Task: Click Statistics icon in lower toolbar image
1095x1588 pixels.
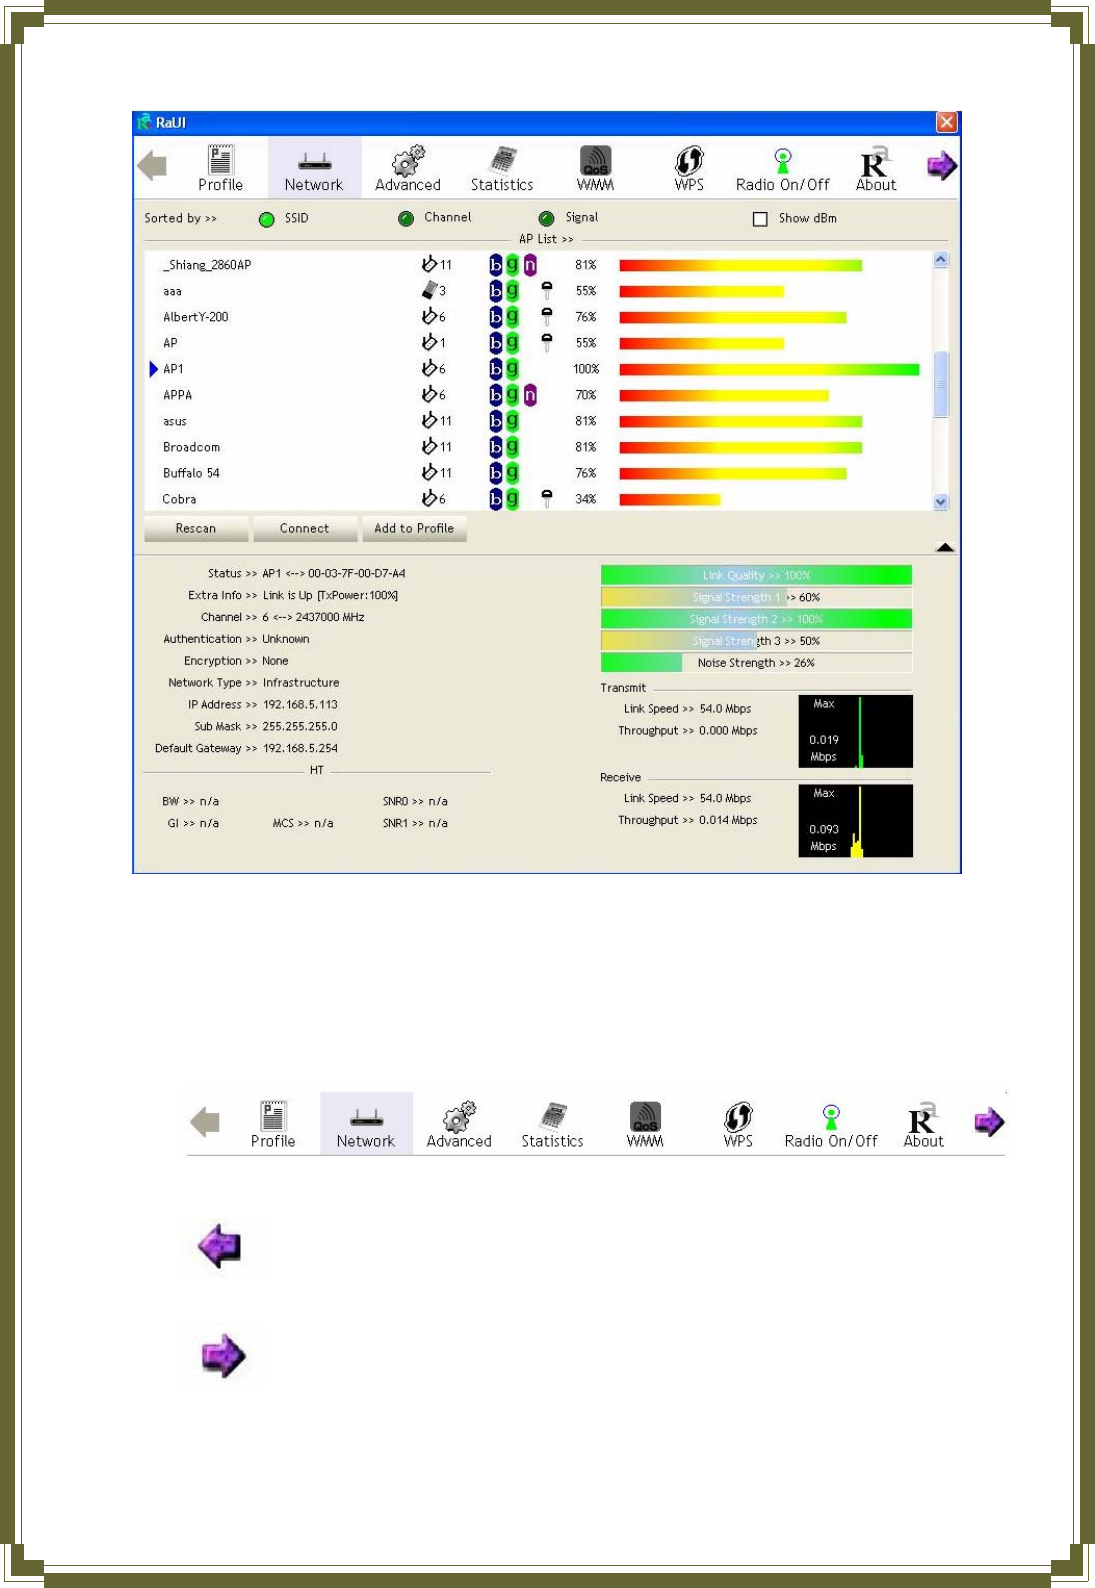Action: [x=552, y=1124]
